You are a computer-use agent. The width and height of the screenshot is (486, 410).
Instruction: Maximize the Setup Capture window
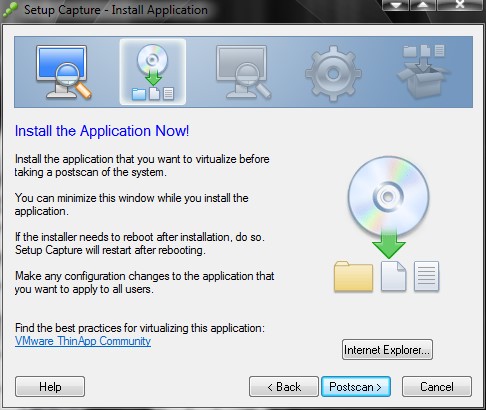click(423, 5)
